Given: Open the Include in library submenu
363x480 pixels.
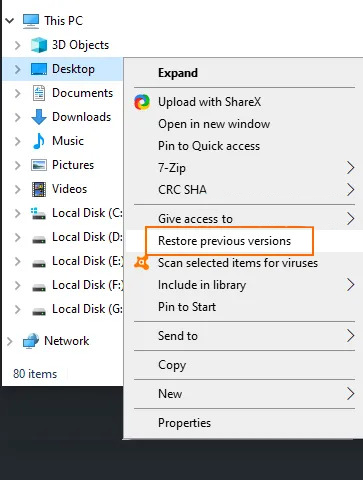Looking at the screenshot, I should pyautogui.click(x=243, y=285).
